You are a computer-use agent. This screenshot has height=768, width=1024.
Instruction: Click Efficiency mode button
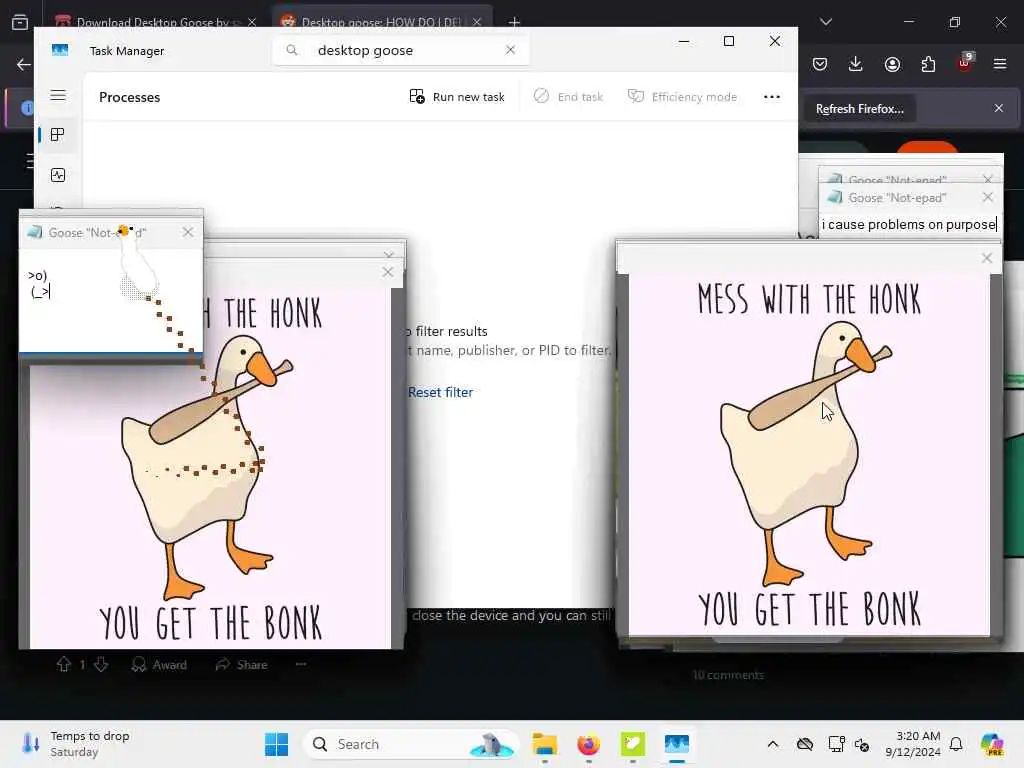coord(682,97)
